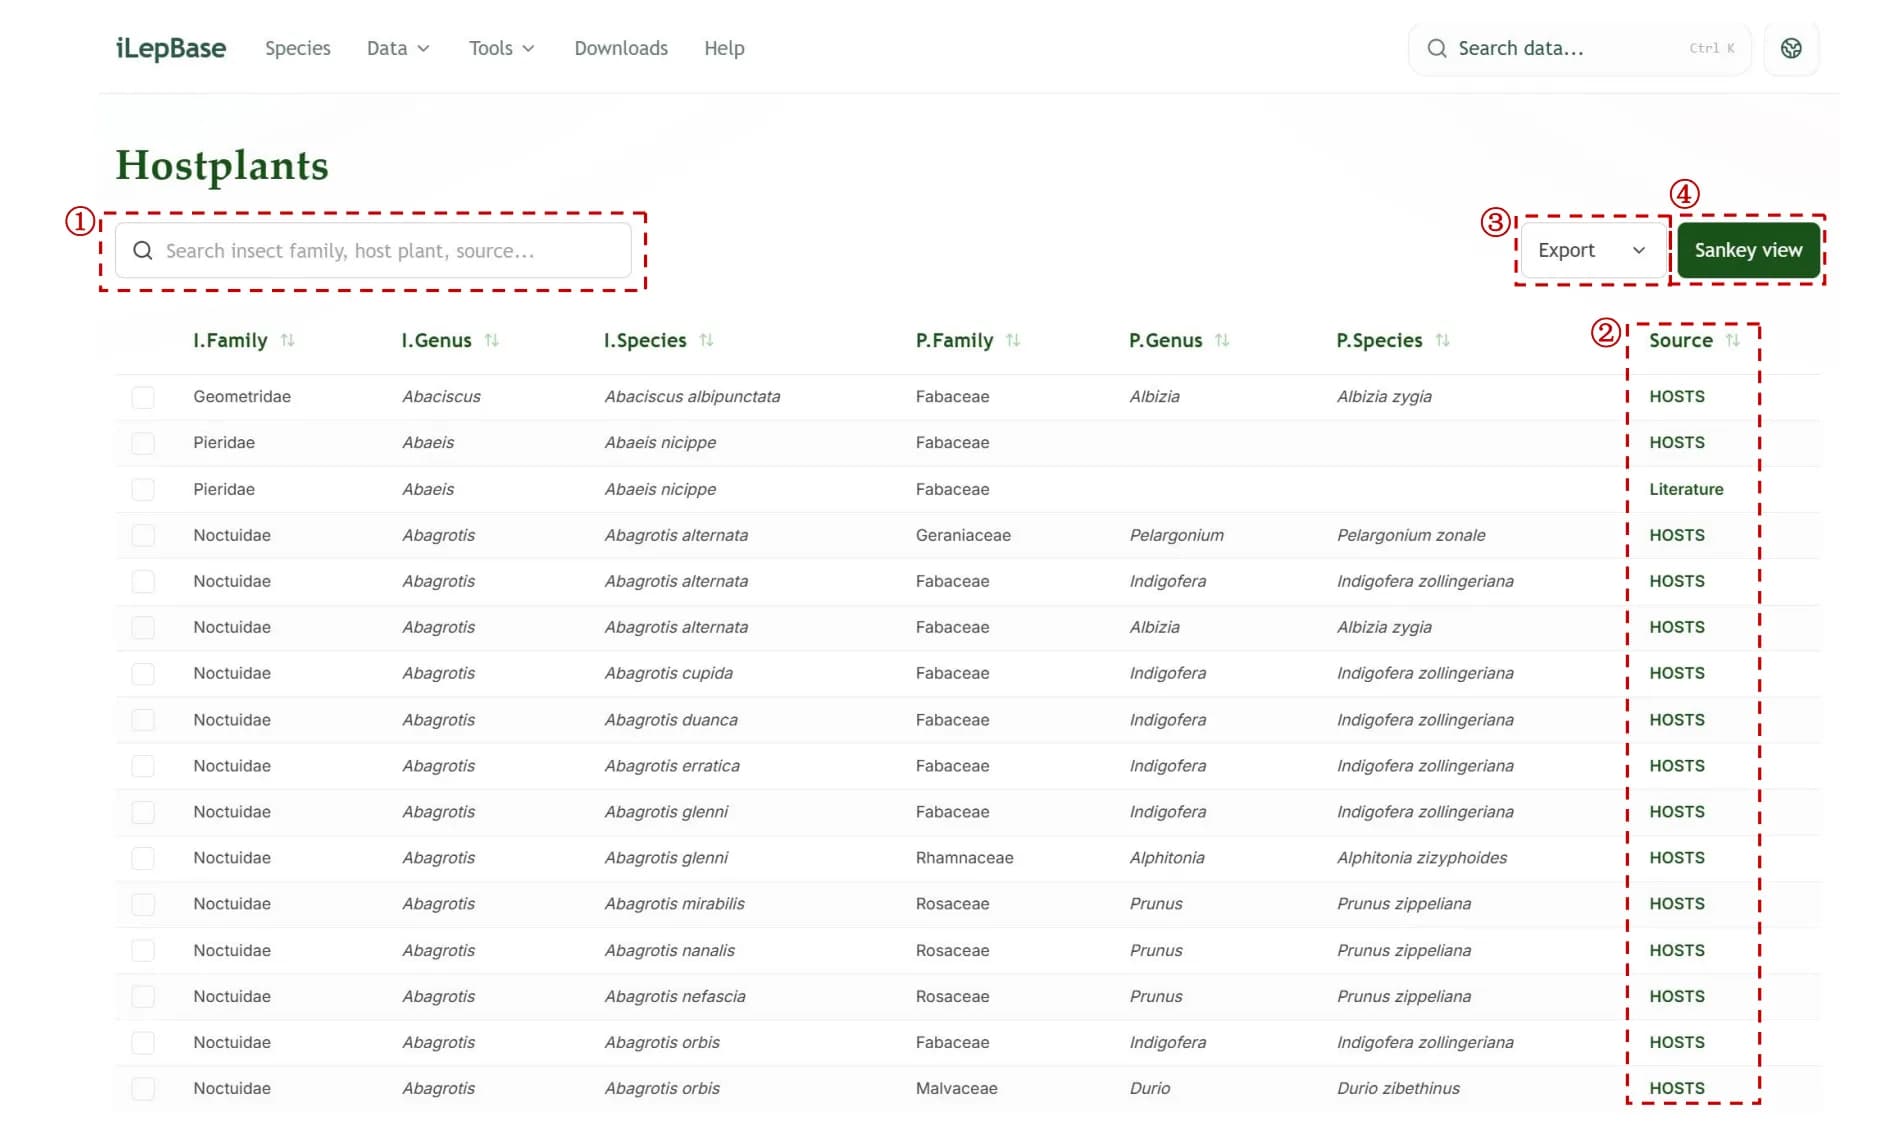Focus the hostplant search input field
The height and width of the screenshot is (1126, 1903).
tap(373, 250)
